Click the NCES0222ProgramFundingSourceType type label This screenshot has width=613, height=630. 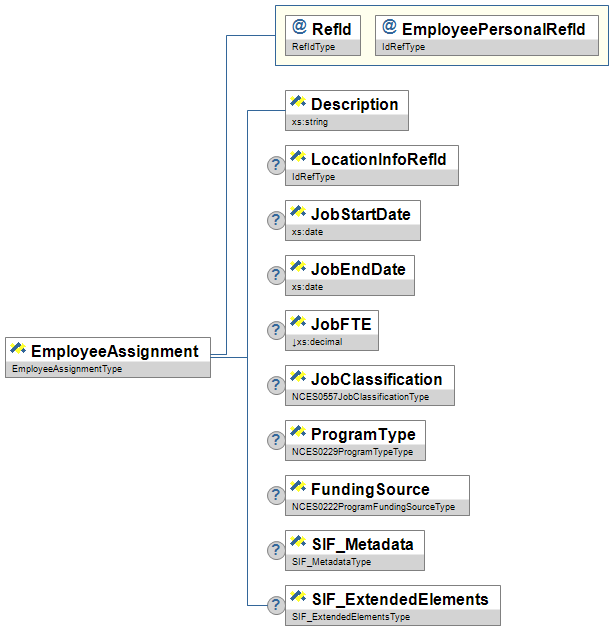pyautogui.click(x=373, y=507)
